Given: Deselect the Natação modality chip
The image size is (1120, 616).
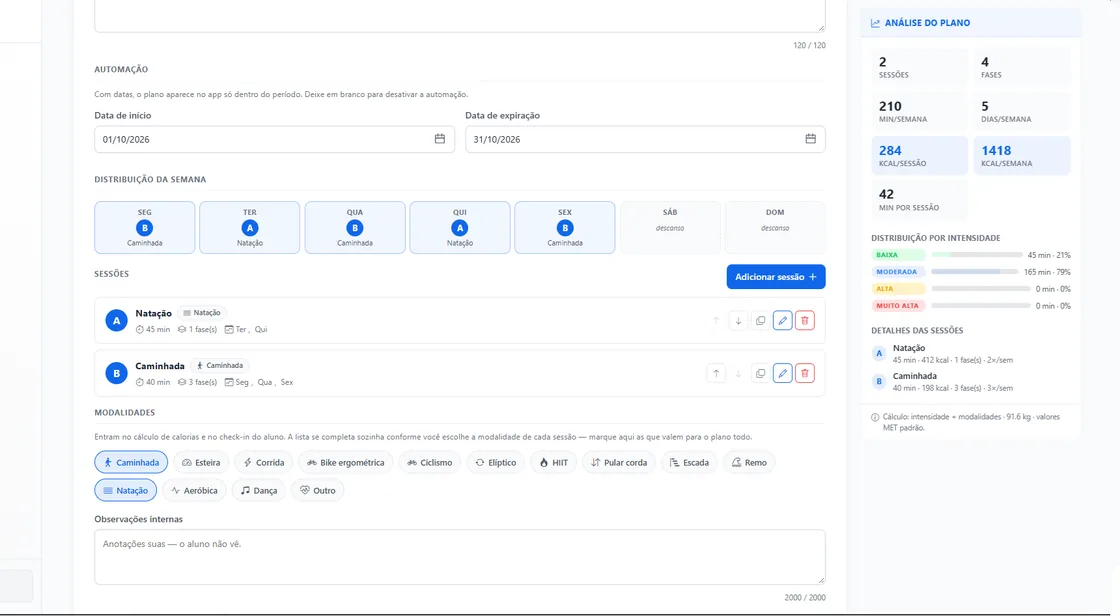Looking at the screenshot, I should [x=125, y=490].
